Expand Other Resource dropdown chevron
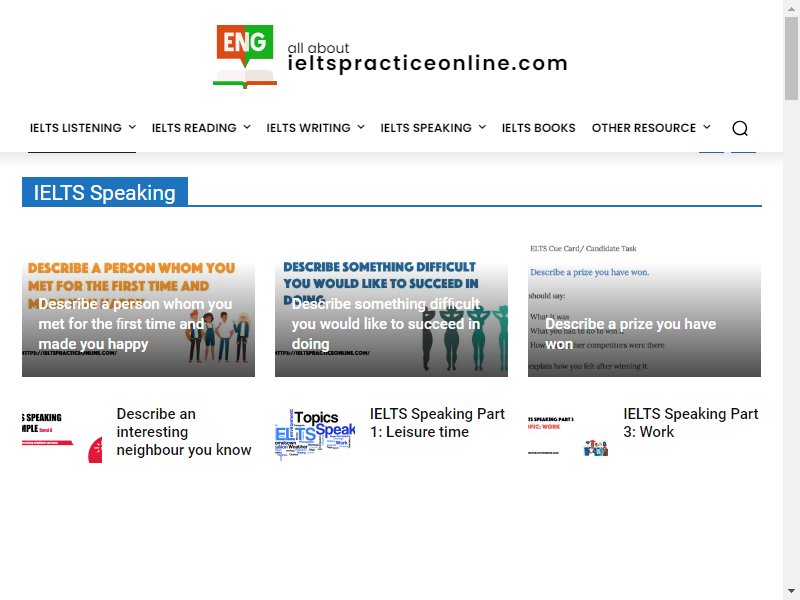The image size is (800, 600). tap(707, 127)
